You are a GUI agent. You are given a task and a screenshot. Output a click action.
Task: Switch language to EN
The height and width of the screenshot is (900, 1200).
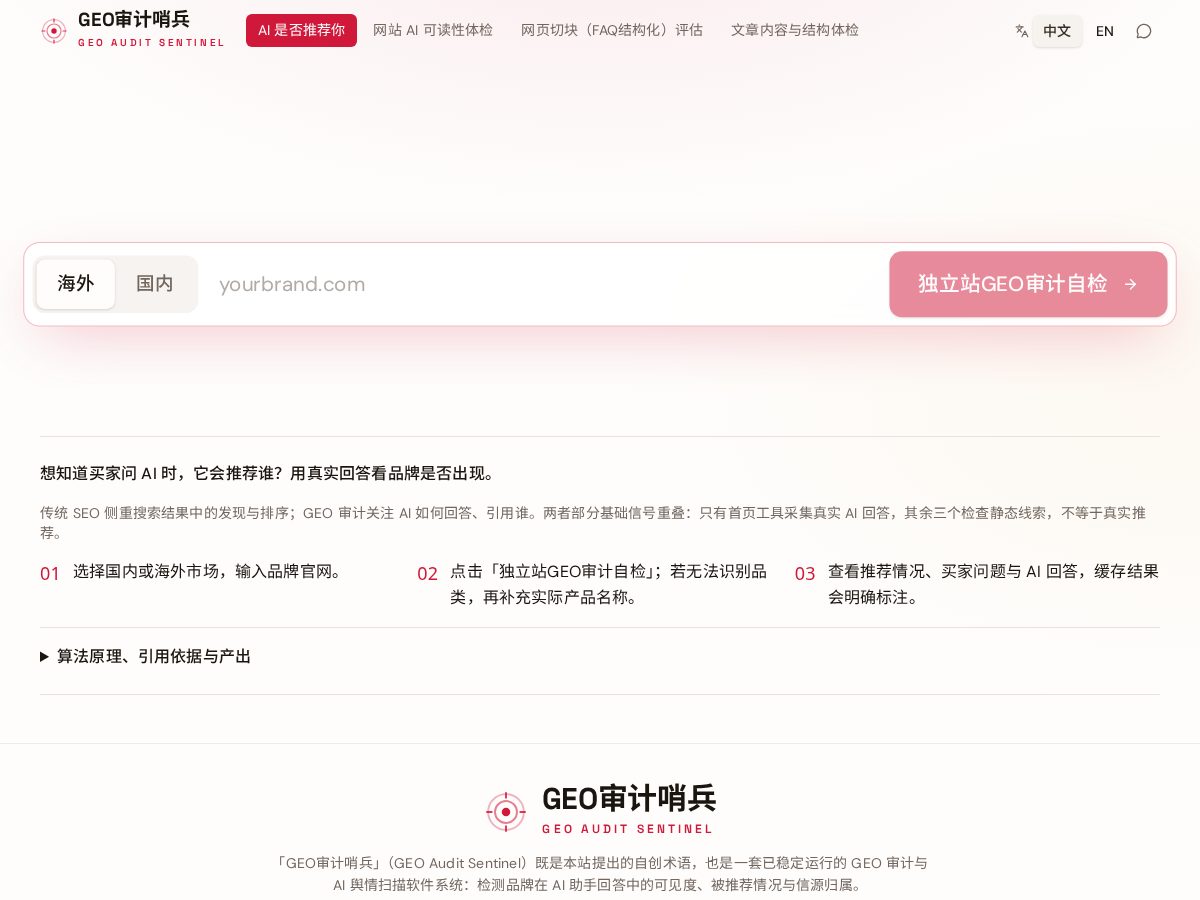coord(1105,31)
